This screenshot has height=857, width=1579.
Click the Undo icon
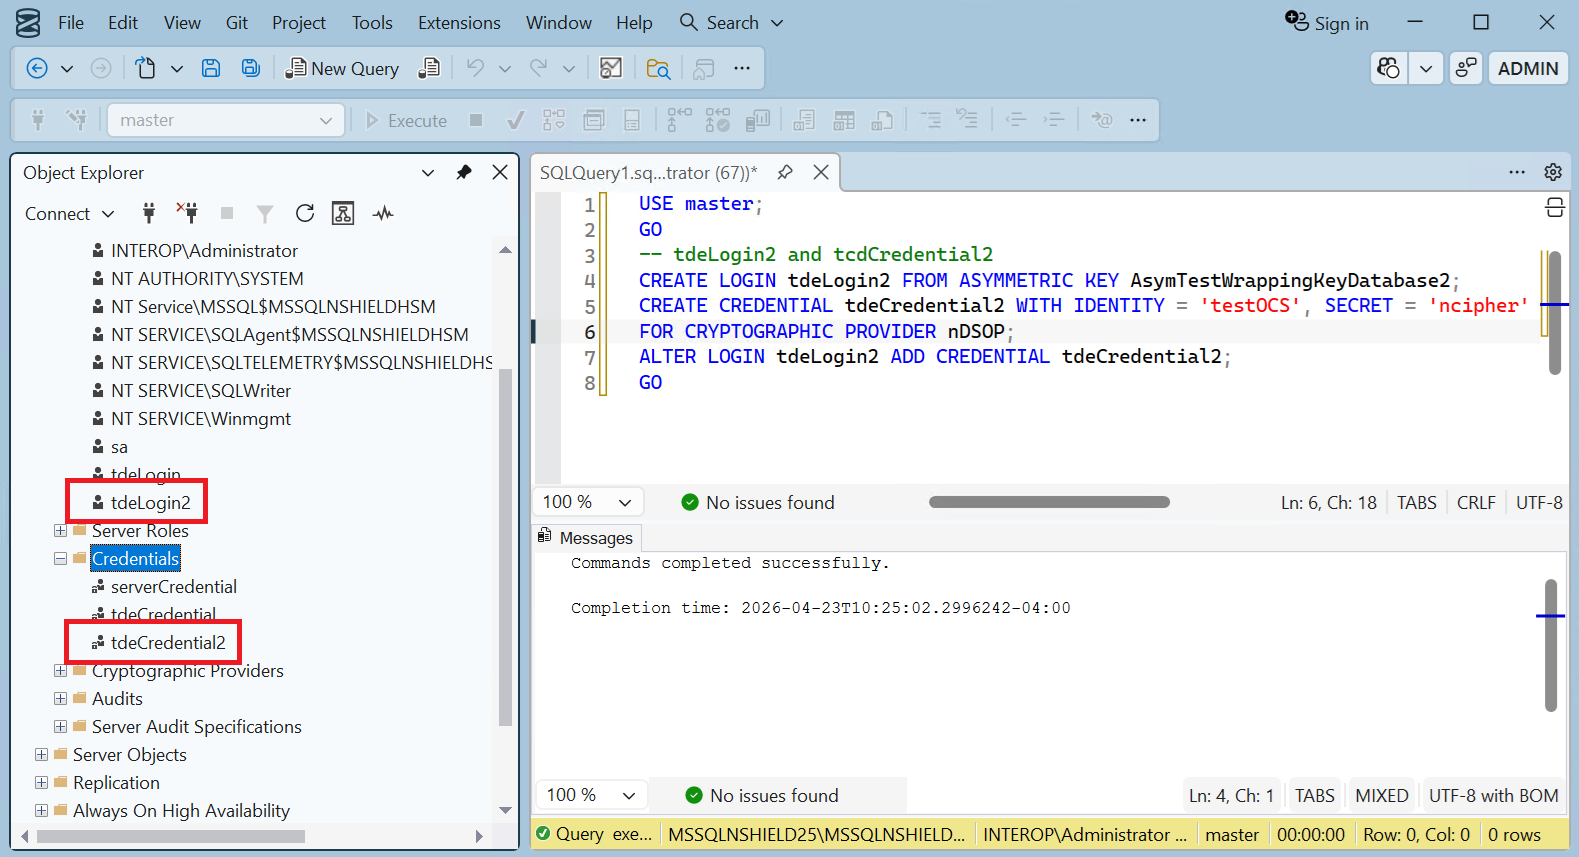(x=475, y=68)
